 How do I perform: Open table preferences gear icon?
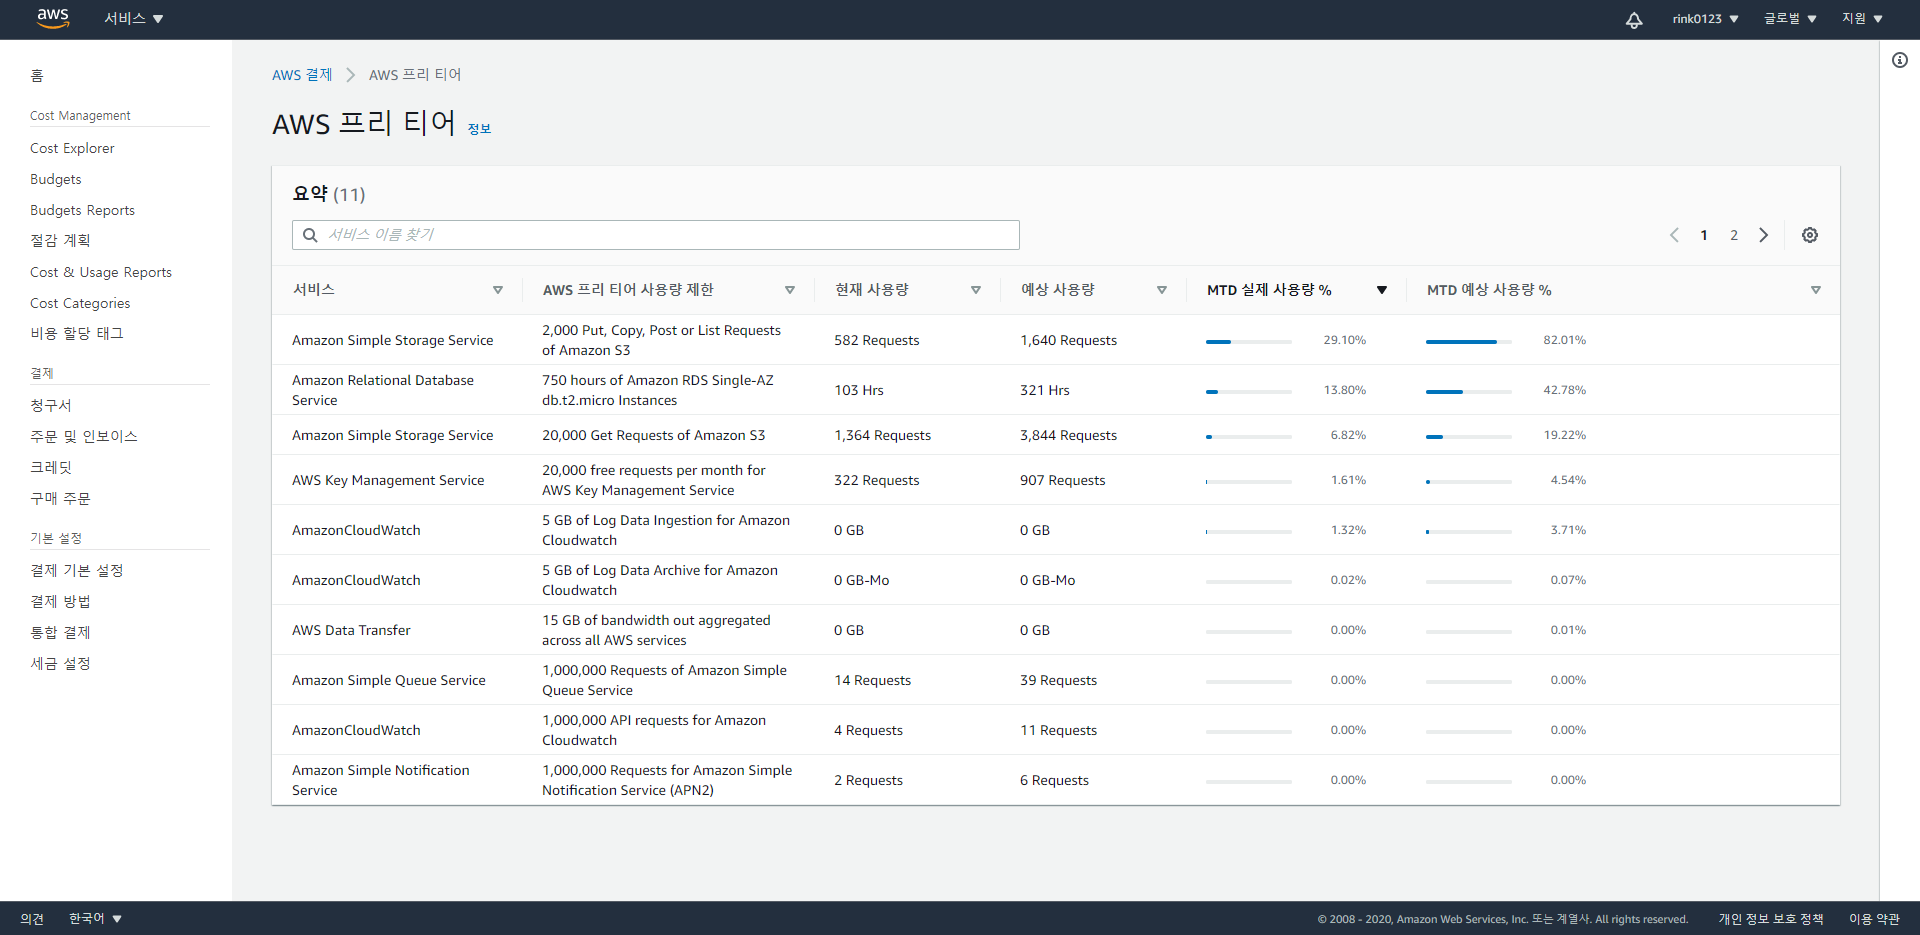point(1810,235)
